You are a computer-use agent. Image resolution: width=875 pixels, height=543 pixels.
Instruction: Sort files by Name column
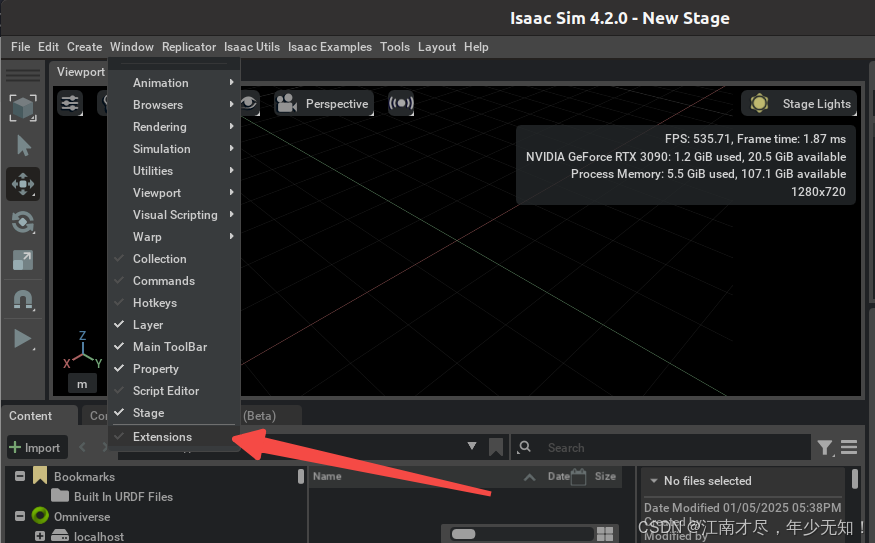pos(327,477)
